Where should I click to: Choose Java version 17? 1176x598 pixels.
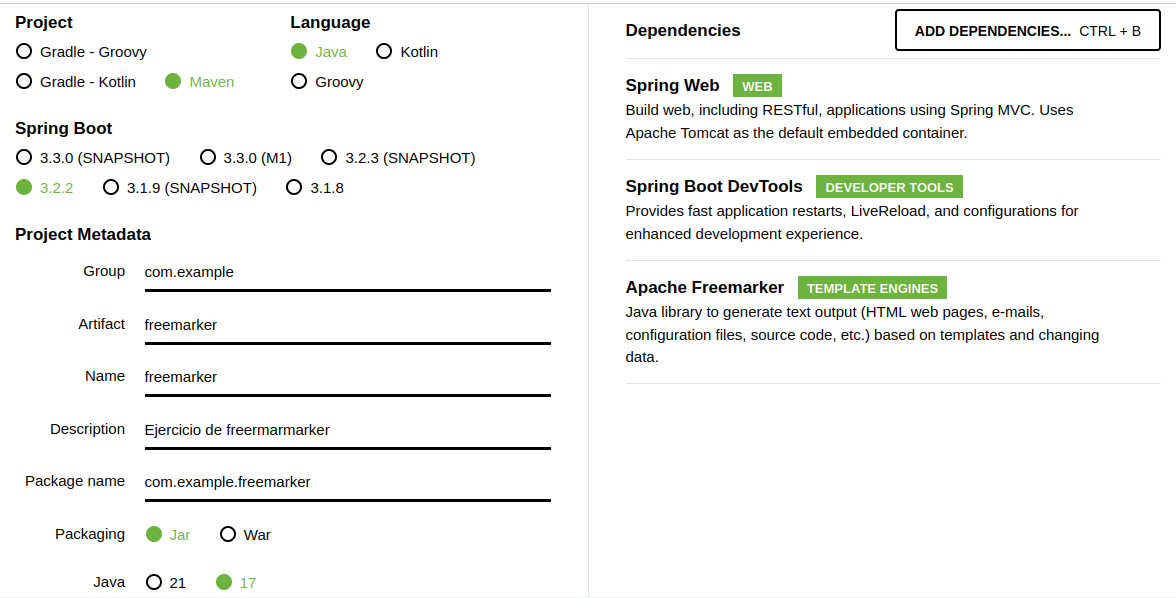pos(236,582)
